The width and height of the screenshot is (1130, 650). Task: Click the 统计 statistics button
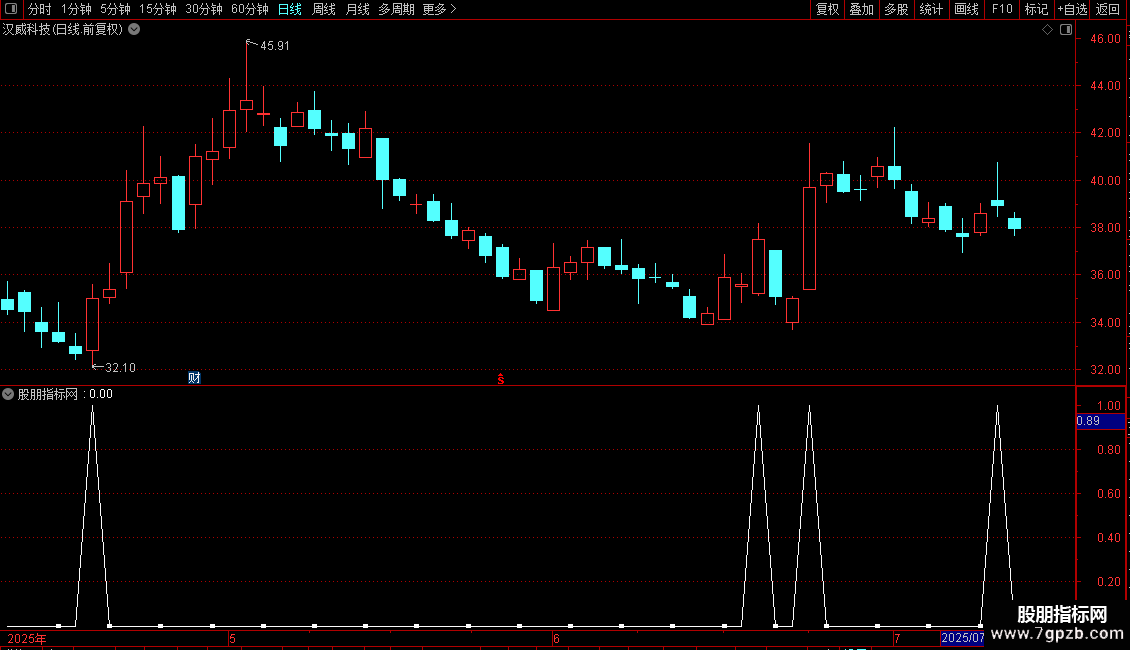[x=931, y=9]
